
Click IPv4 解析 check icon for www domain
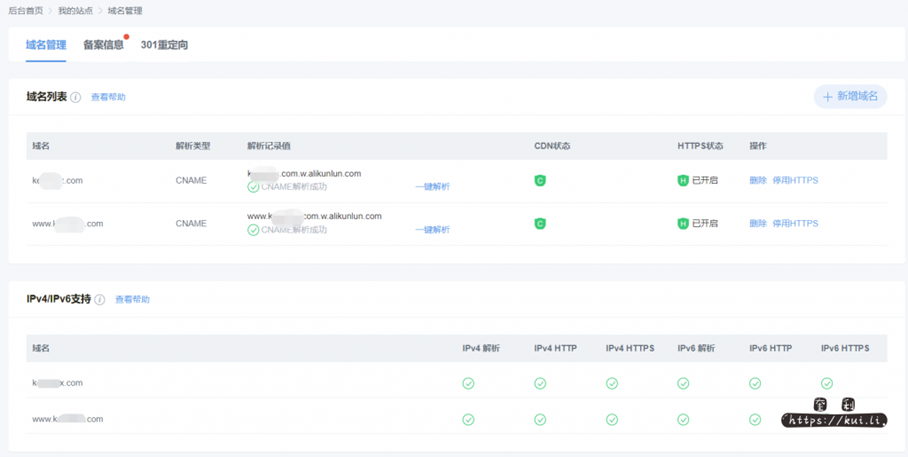[x=468, y=419]
